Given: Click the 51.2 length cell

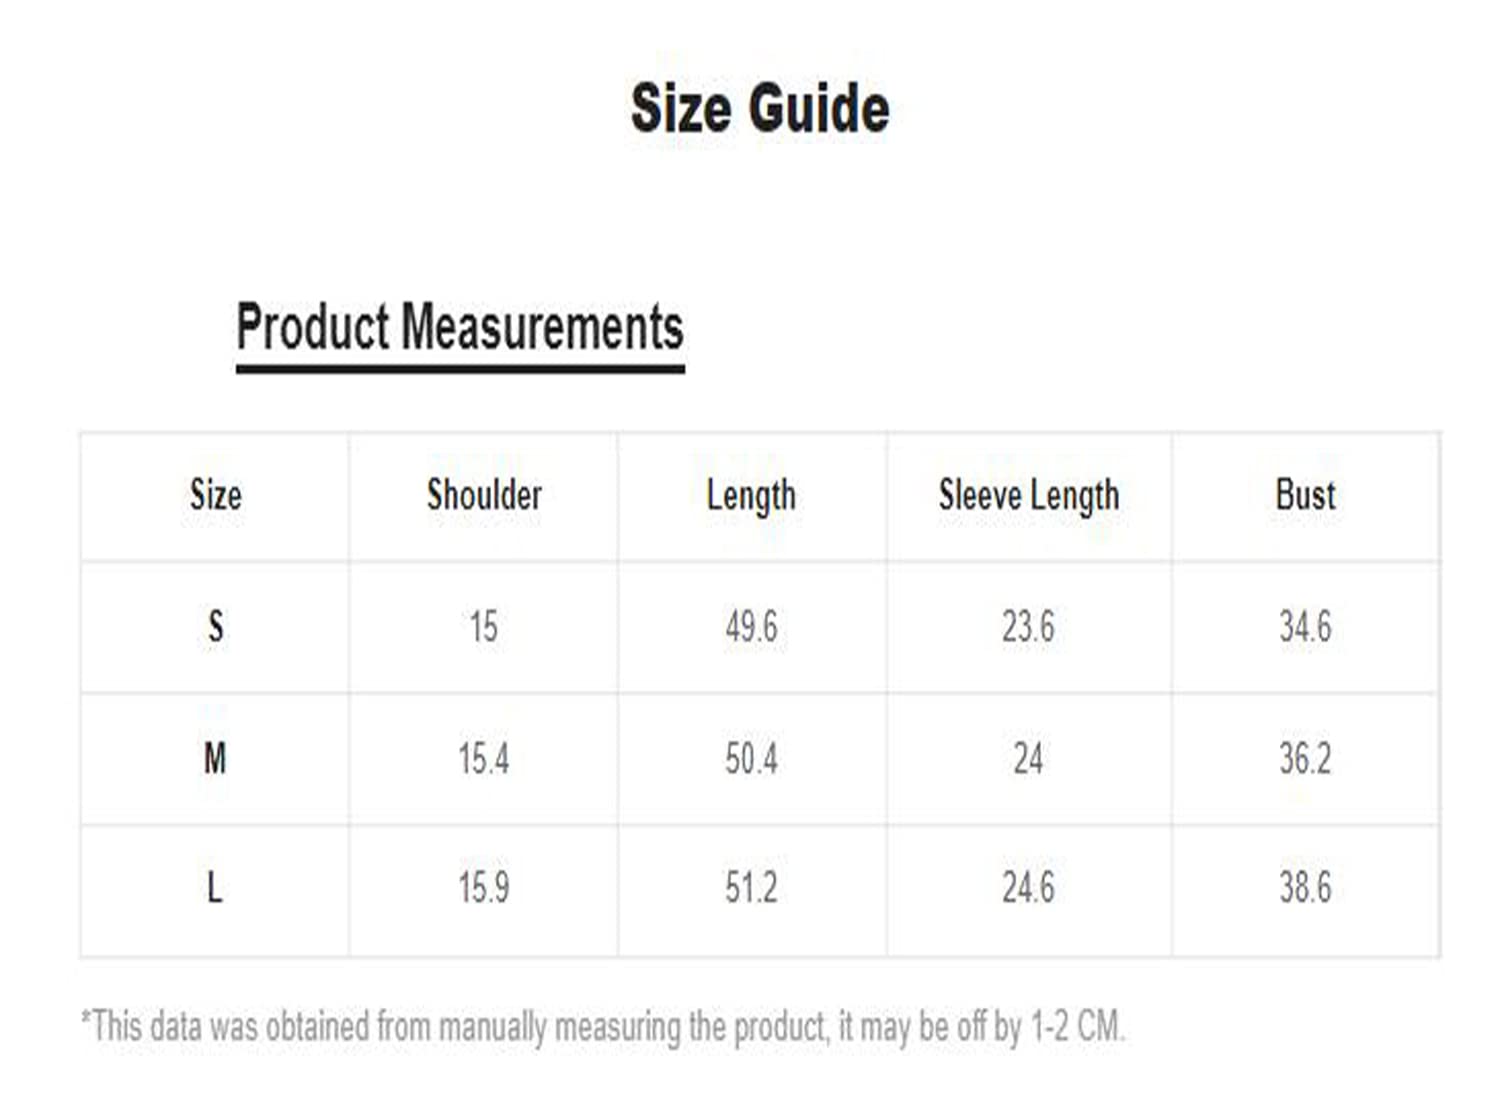Looking at the screenshot, I should click(751, 888).
